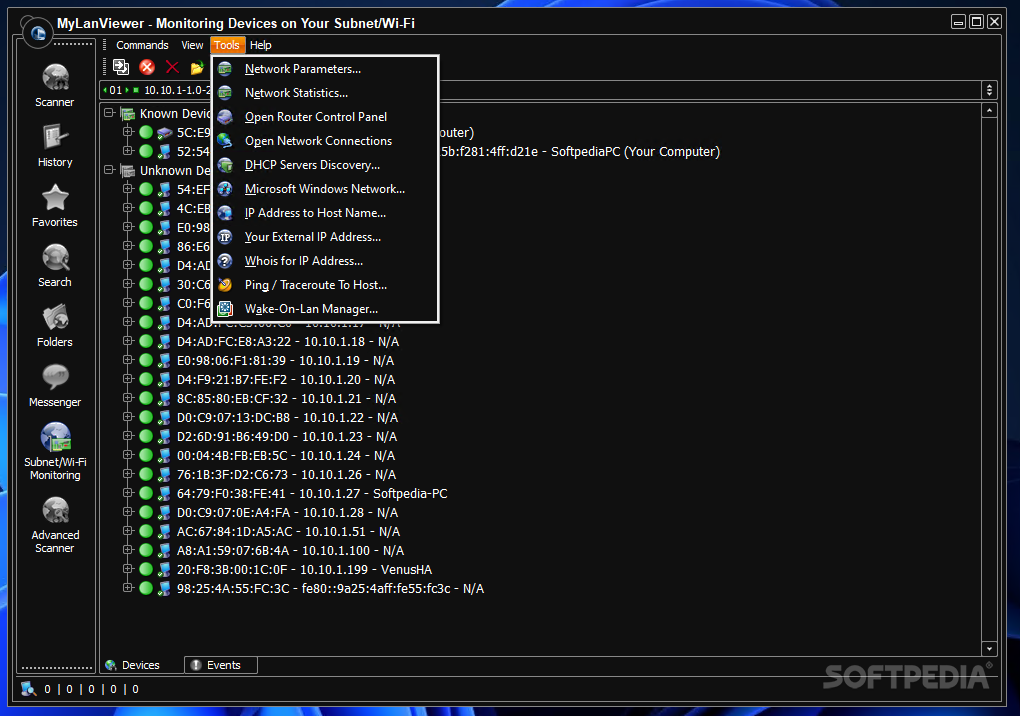Screen dimensions: 1020x716
Task: Close the Tools menu via its header
Action: click(227, 45)
